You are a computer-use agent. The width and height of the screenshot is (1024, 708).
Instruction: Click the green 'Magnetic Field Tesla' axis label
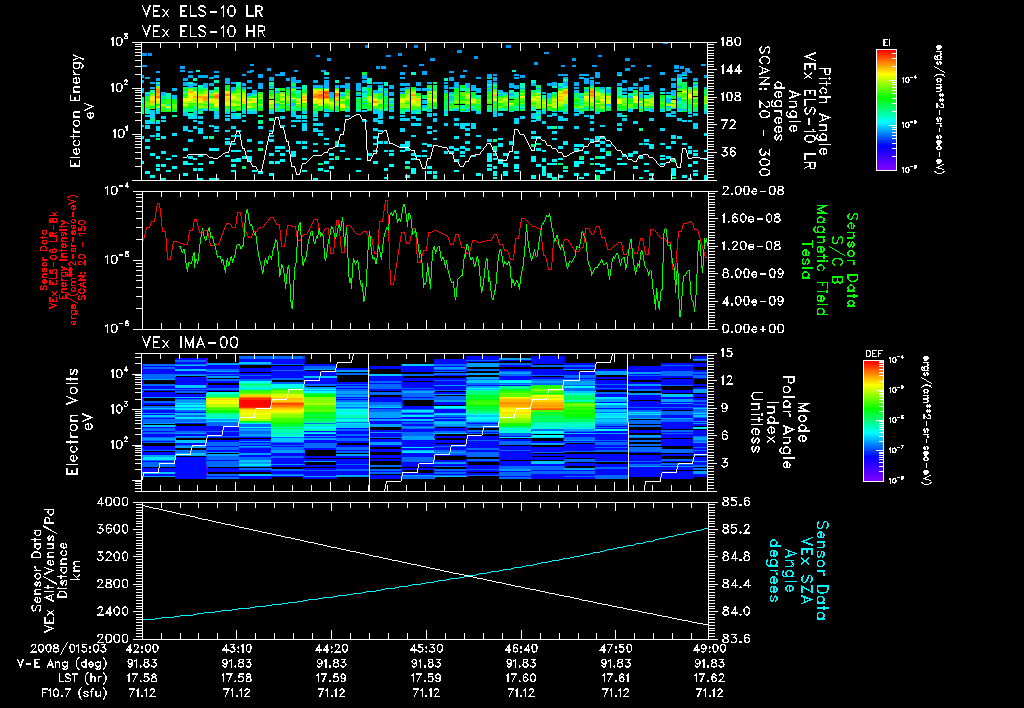coord(814,260)
